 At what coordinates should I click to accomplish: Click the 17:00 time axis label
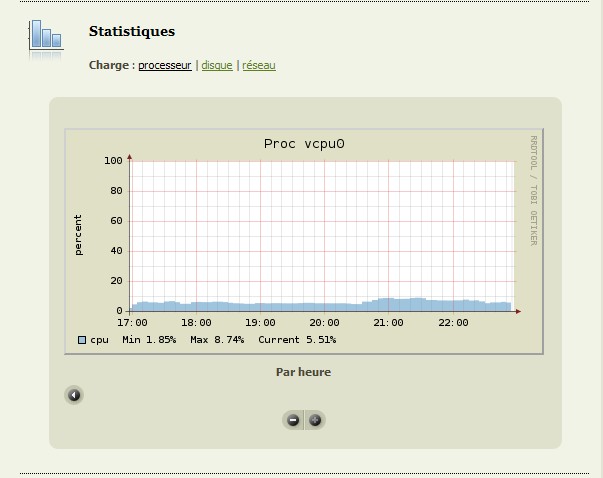pos(132,323)
